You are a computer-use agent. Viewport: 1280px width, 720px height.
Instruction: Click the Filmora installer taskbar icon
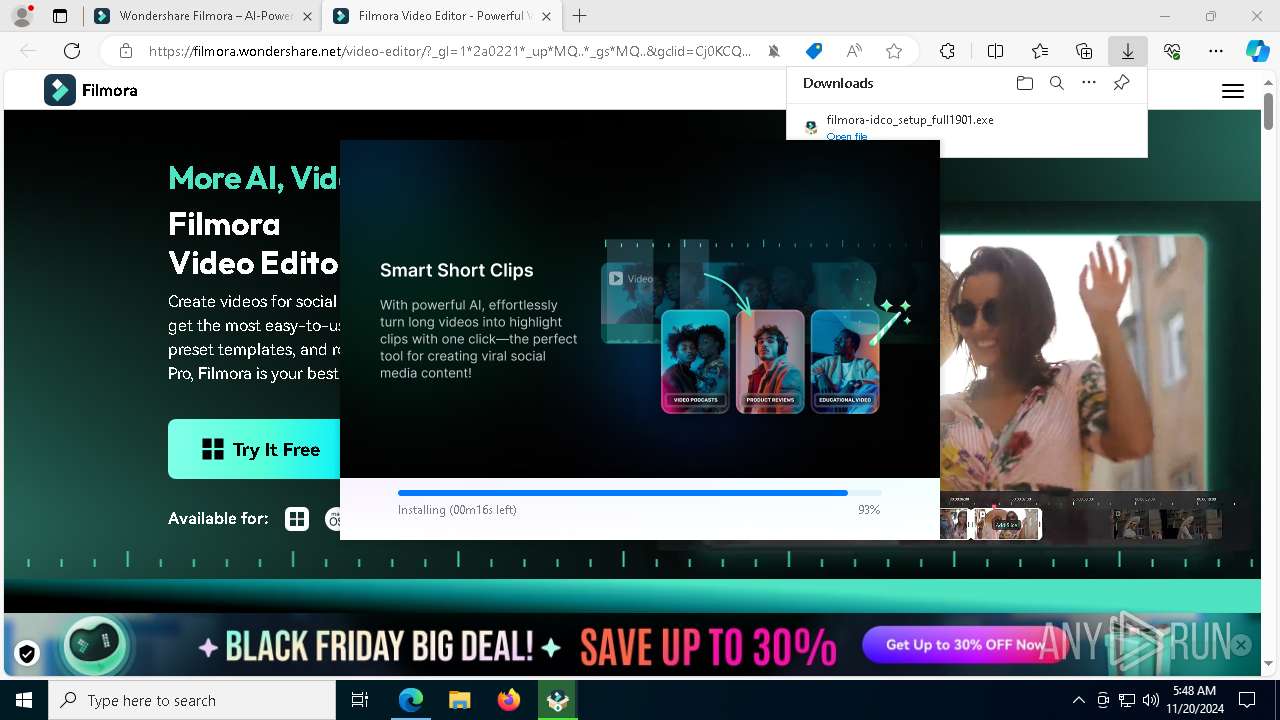(556, 700)
